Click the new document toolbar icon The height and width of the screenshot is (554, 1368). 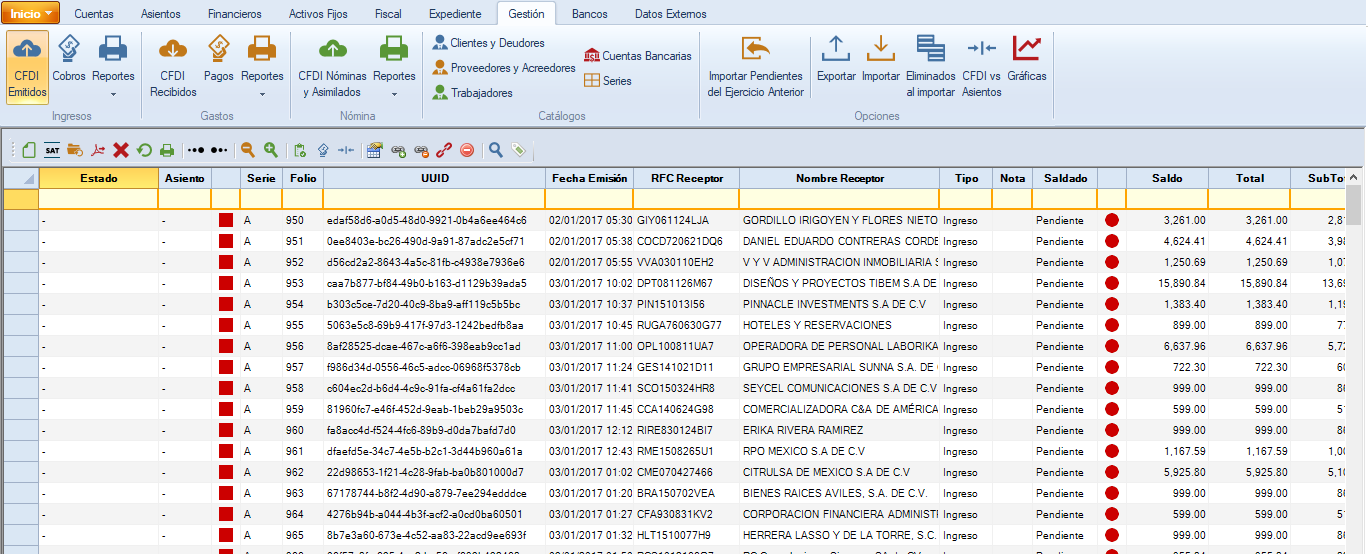click(x=29, y=150)
